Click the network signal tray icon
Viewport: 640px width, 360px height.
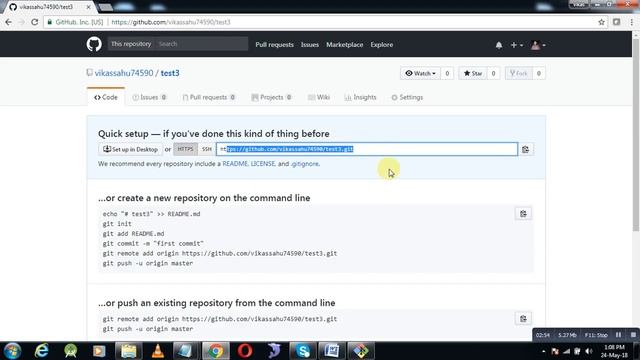(566, 351)
